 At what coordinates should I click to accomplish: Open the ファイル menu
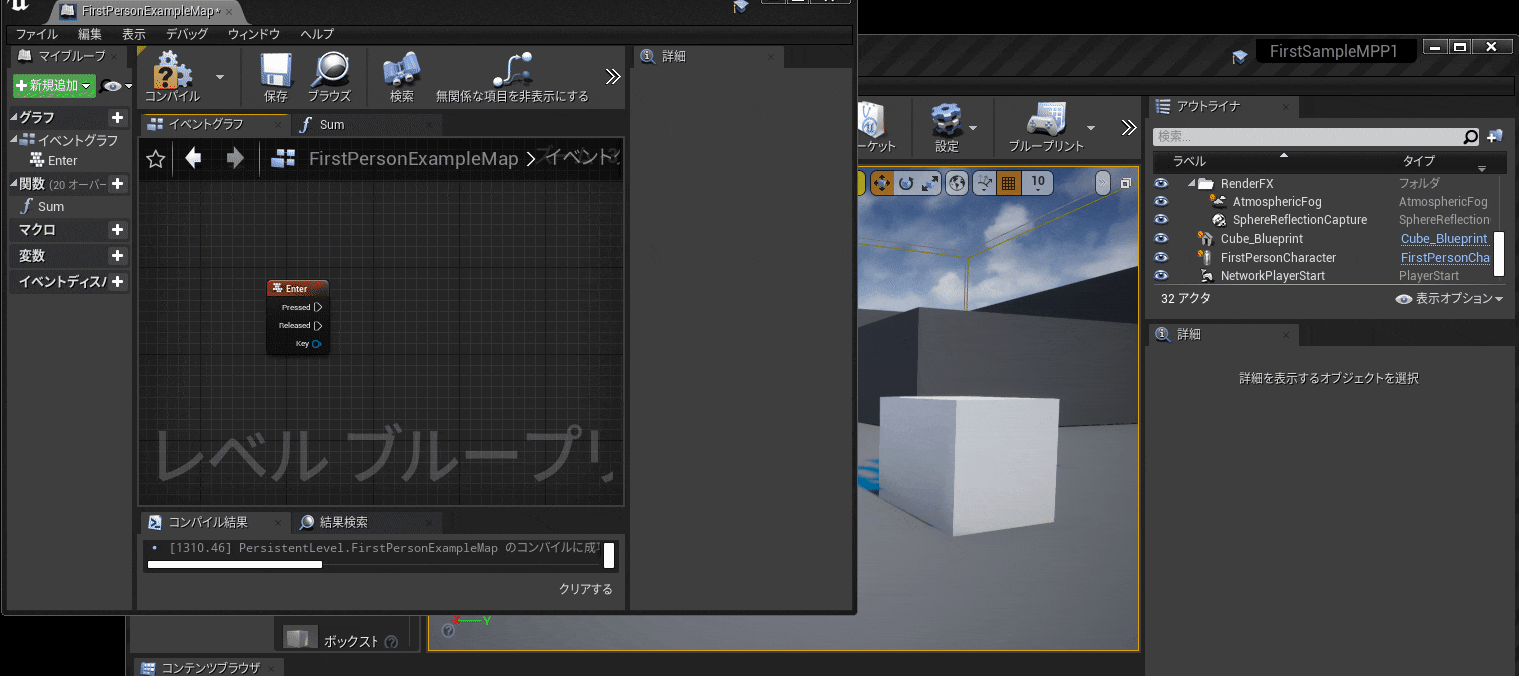[35, 33]
